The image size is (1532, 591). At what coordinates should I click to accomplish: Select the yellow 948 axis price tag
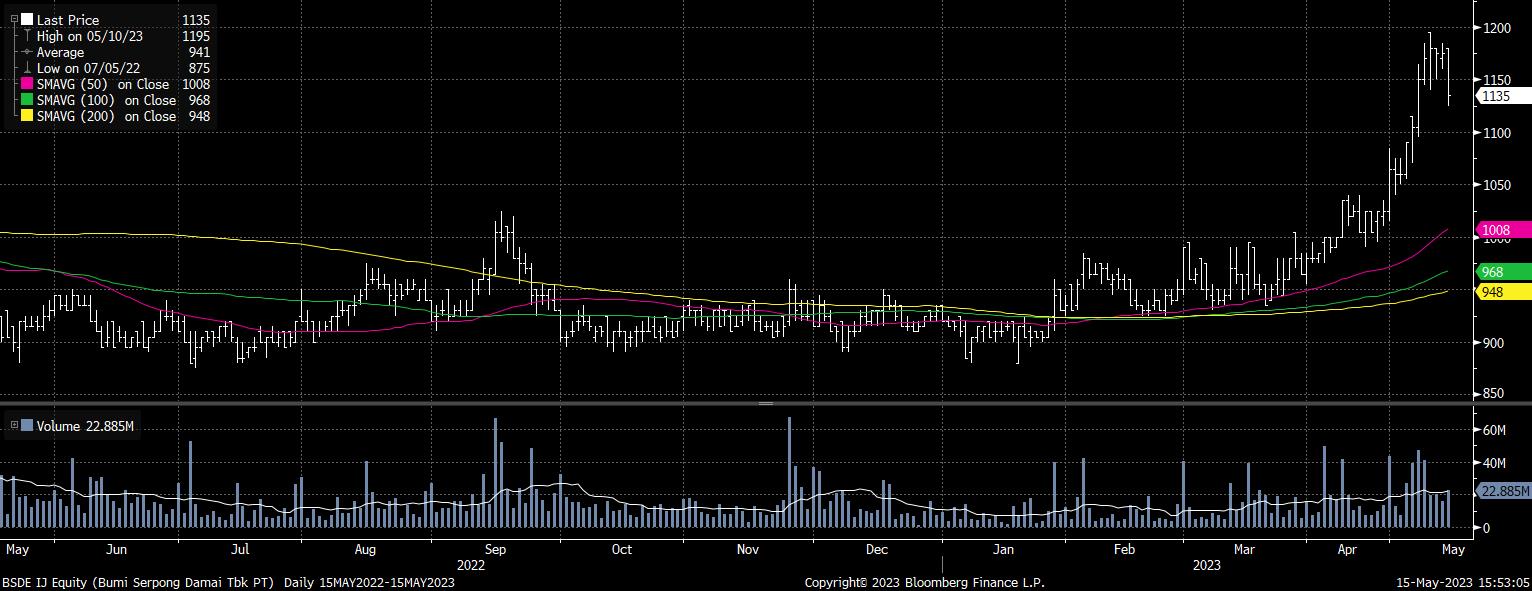coord(1502,291)
